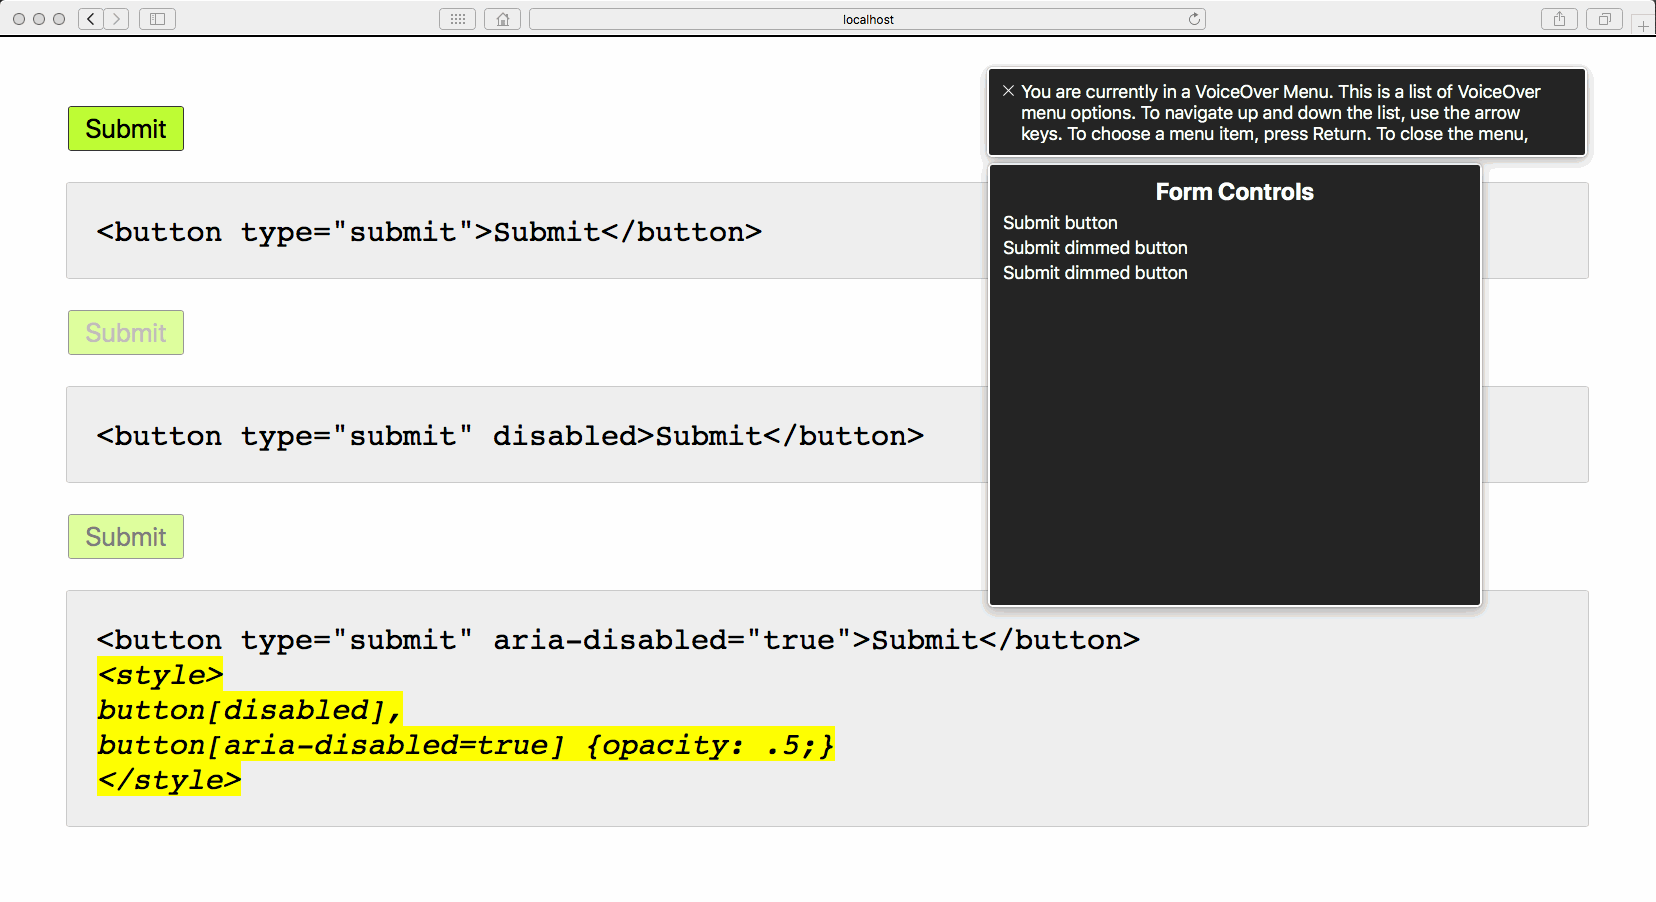
Task: Click the dimmed disabled Submit button
Action: coord(125,332)
